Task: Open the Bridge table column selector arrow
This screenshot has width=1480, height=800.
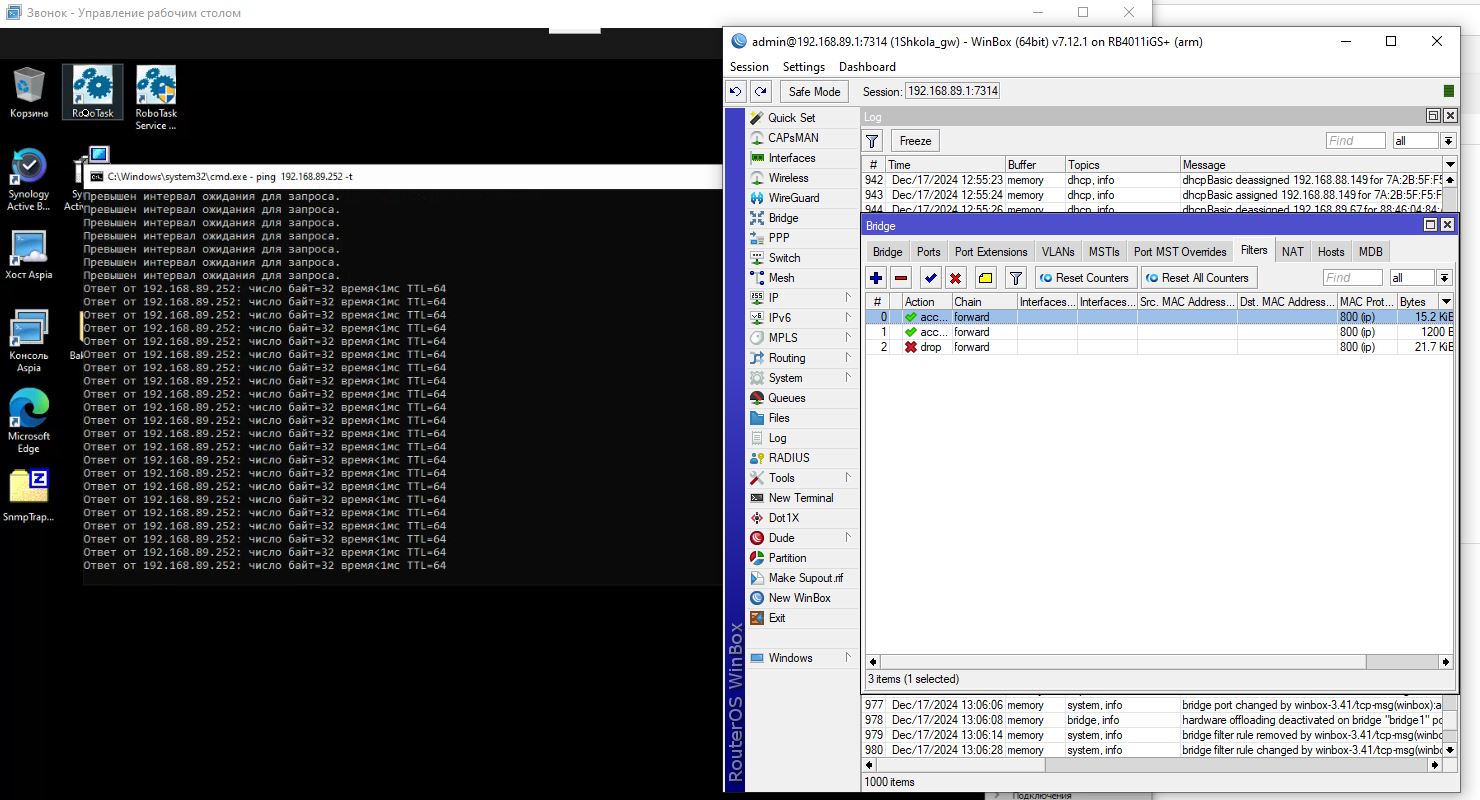Action: 1446,302
